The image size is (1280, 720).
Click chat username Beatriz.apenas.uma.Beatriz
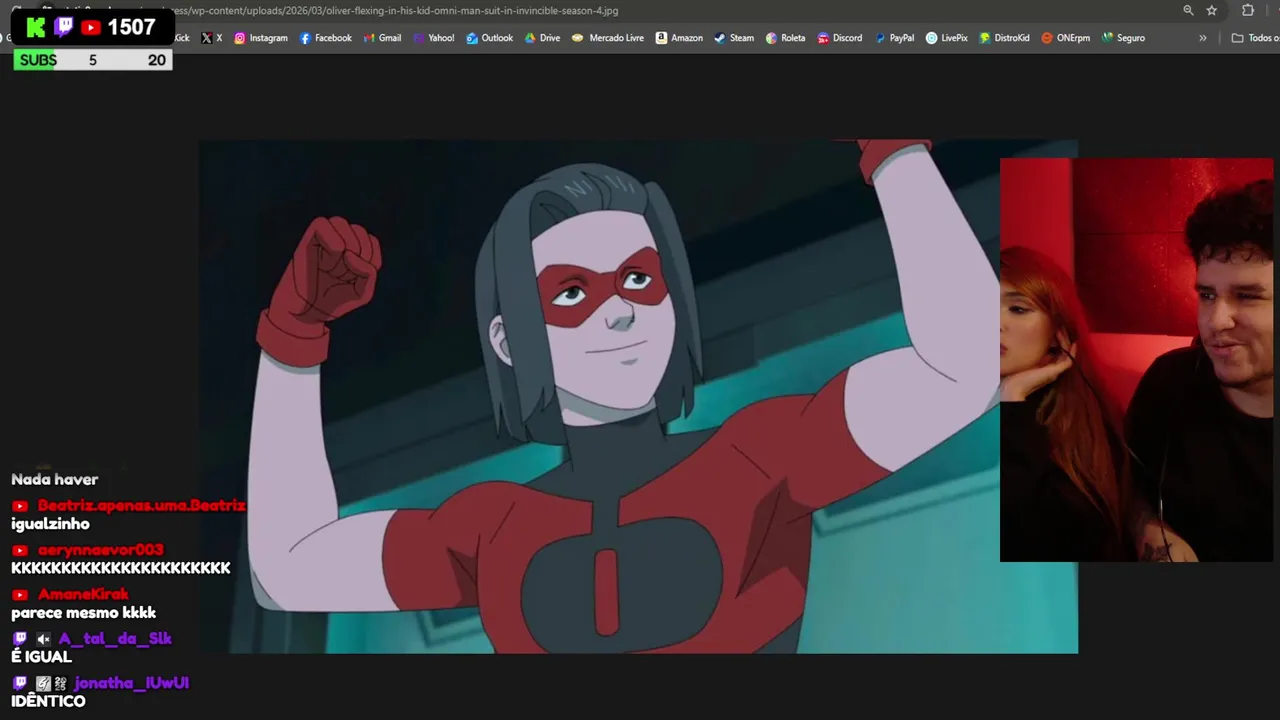point(141,506)
